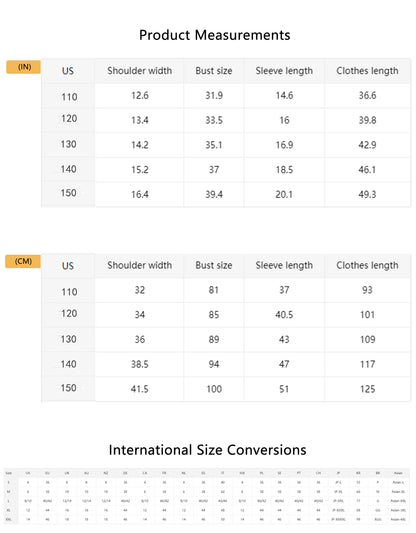Click the 38.5 shoulder width cell
The height and width of the screenshot is (533, 416).
140,364
